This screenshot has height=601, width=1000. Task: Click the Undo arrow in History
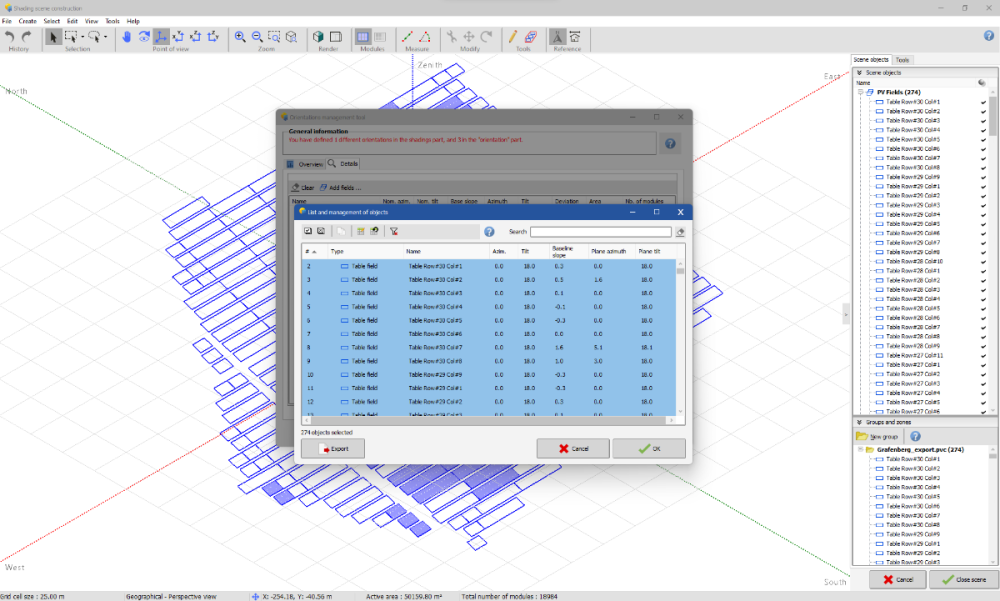(x=9, y=37)
